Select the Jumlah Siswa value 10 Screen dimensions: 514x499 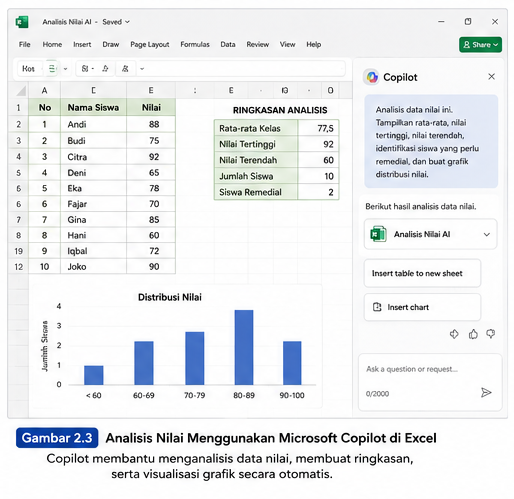click(x=318, y=176)
